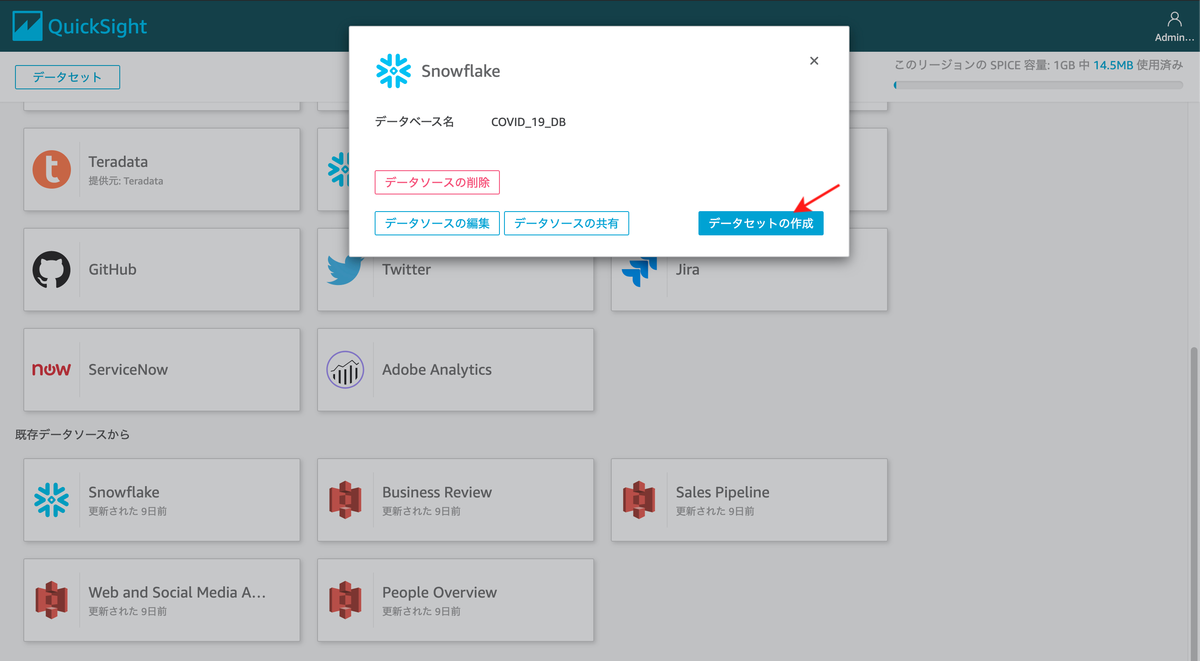Image resolution: width=1200 pixels, height=661 pixels.
Task: Select the GitHub data source text
Action: [x=112, y=269]
